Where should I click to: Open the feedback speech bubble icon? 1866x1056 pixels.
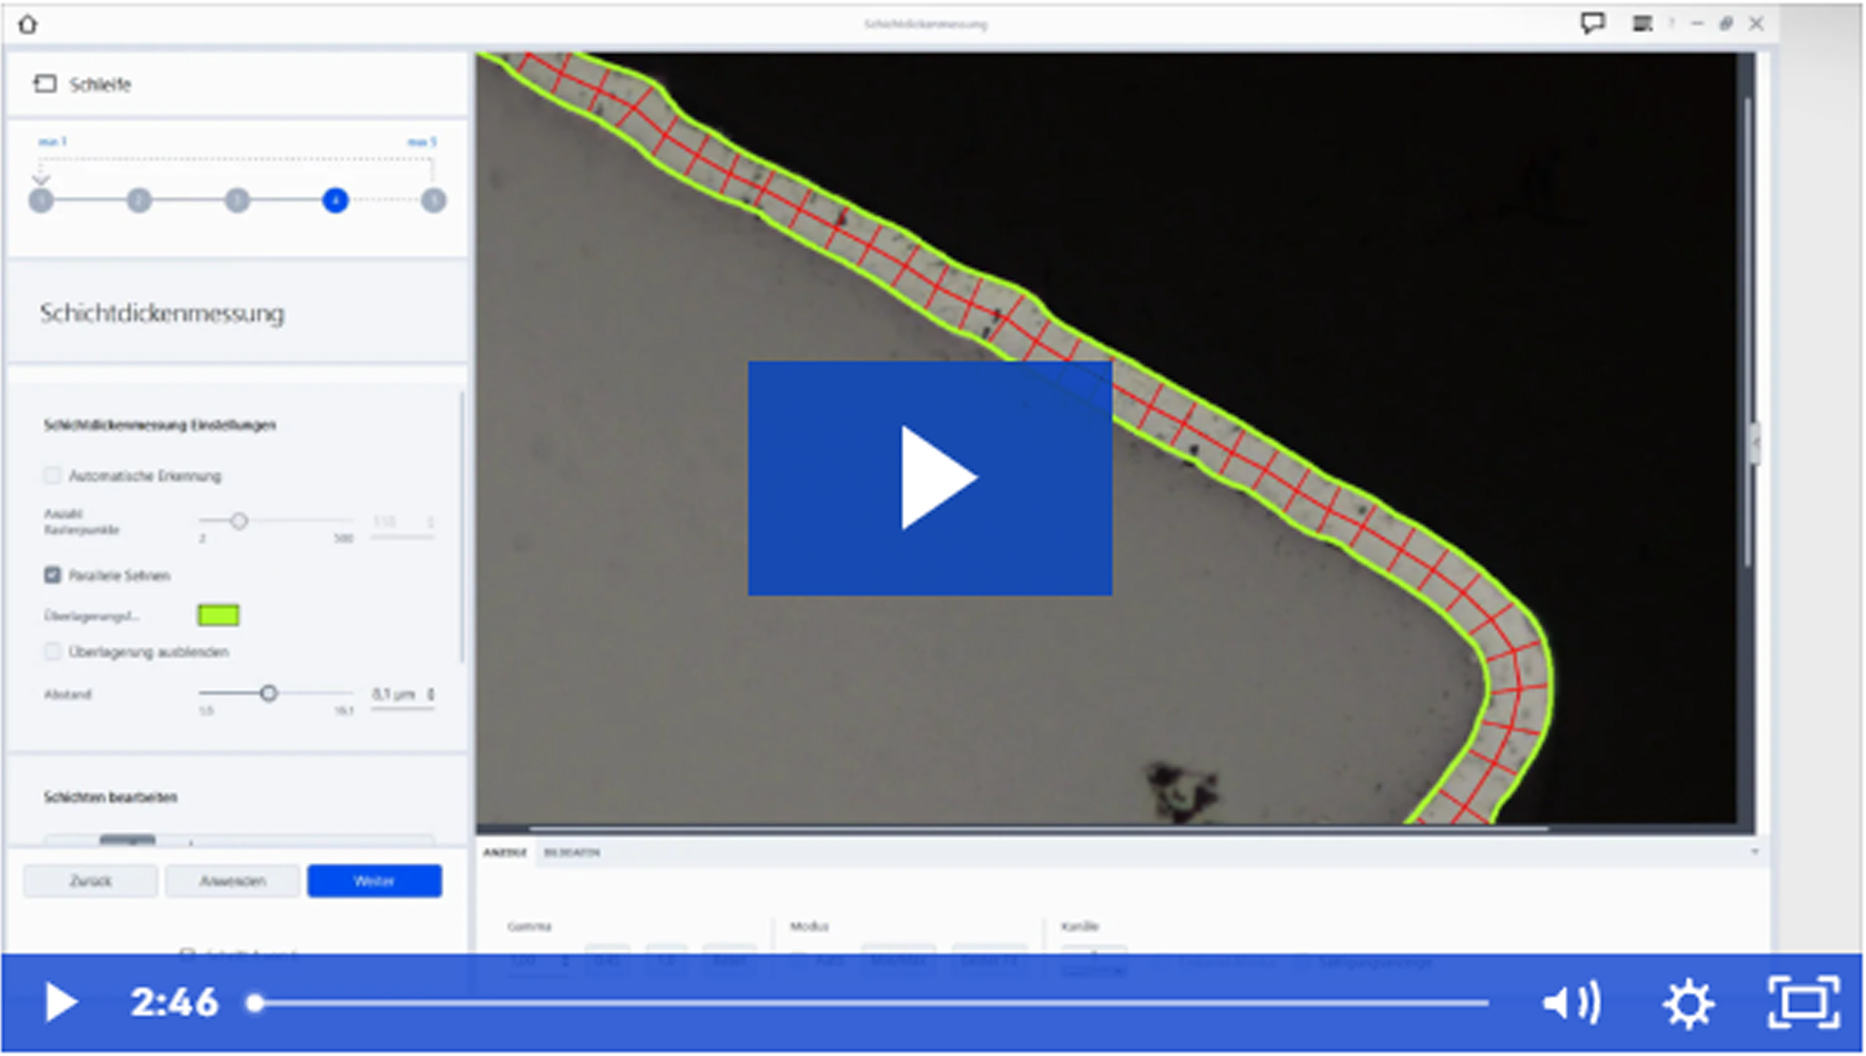(1592, 23)
